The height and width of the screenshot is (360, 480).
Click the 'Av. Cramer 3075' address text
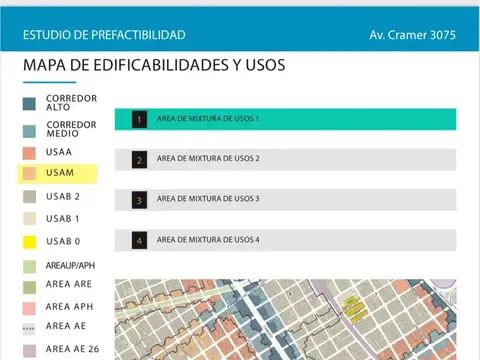tap(412, 35)
